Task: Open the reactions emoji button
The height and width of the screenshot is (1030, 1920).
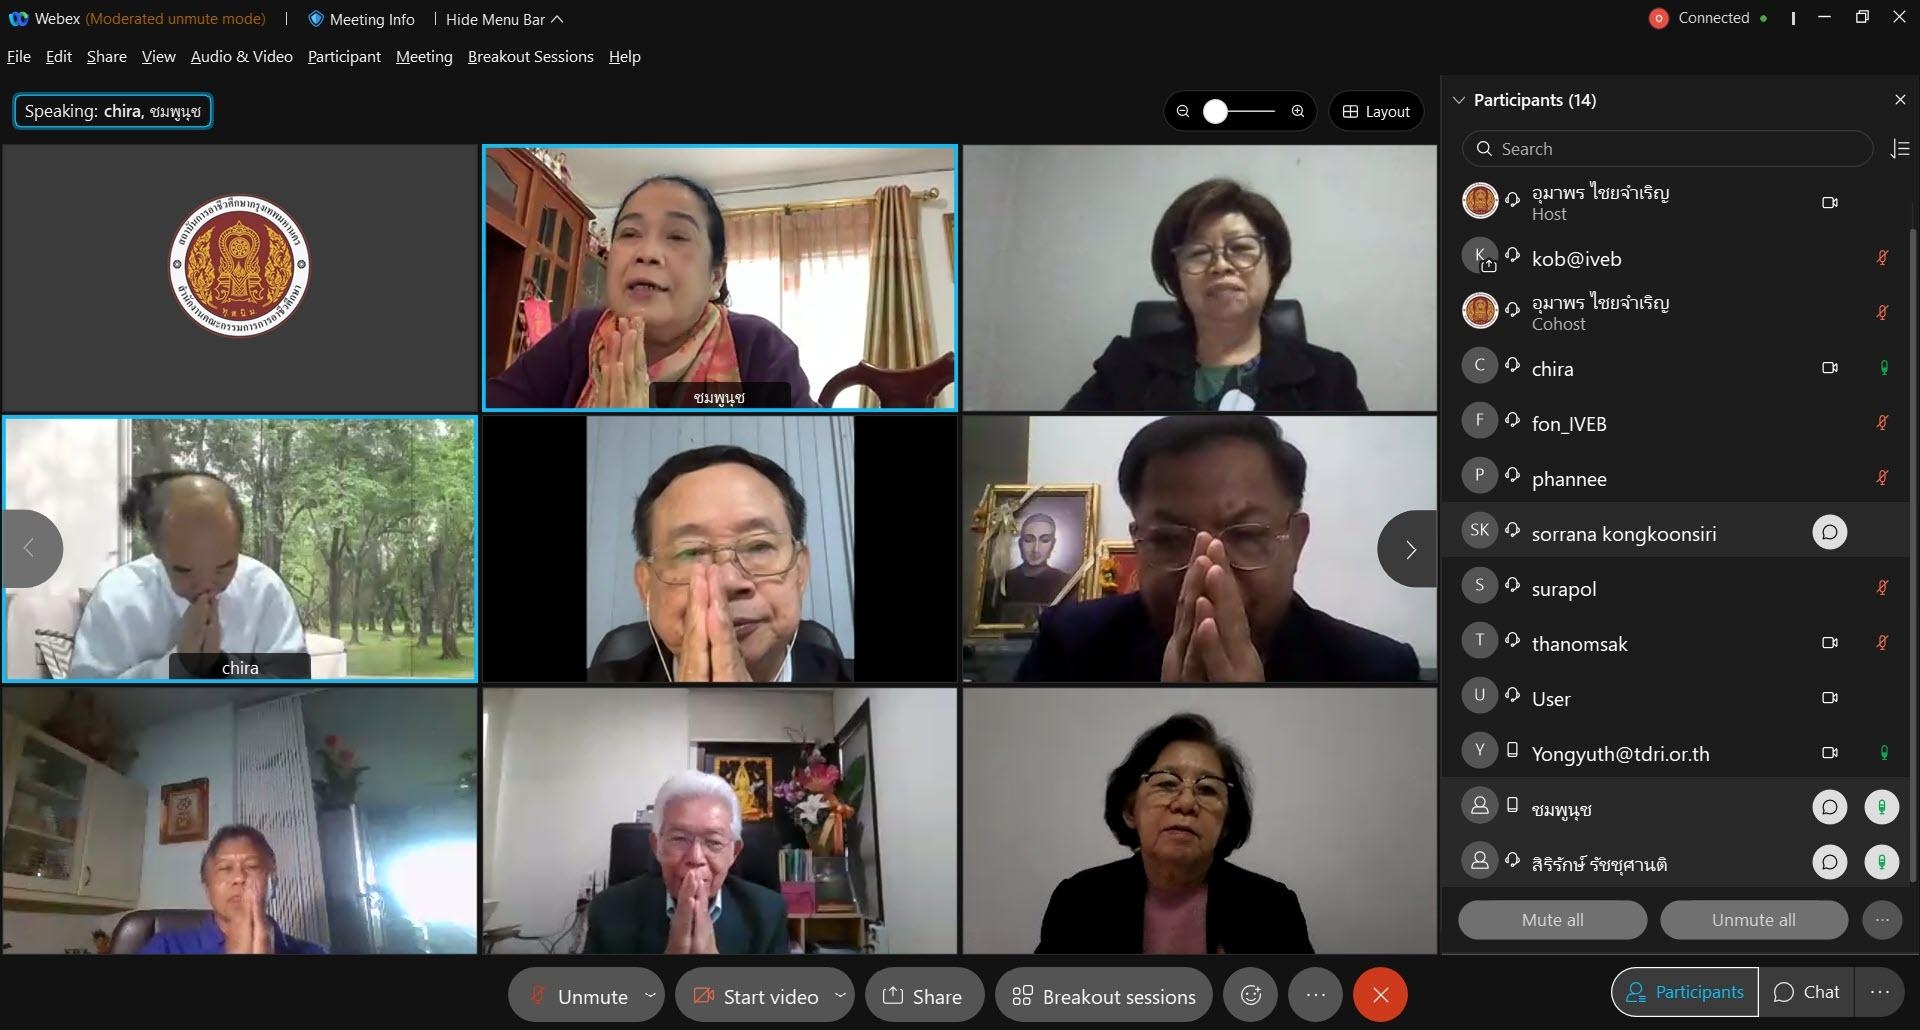Action: [x=1250, y=995]
